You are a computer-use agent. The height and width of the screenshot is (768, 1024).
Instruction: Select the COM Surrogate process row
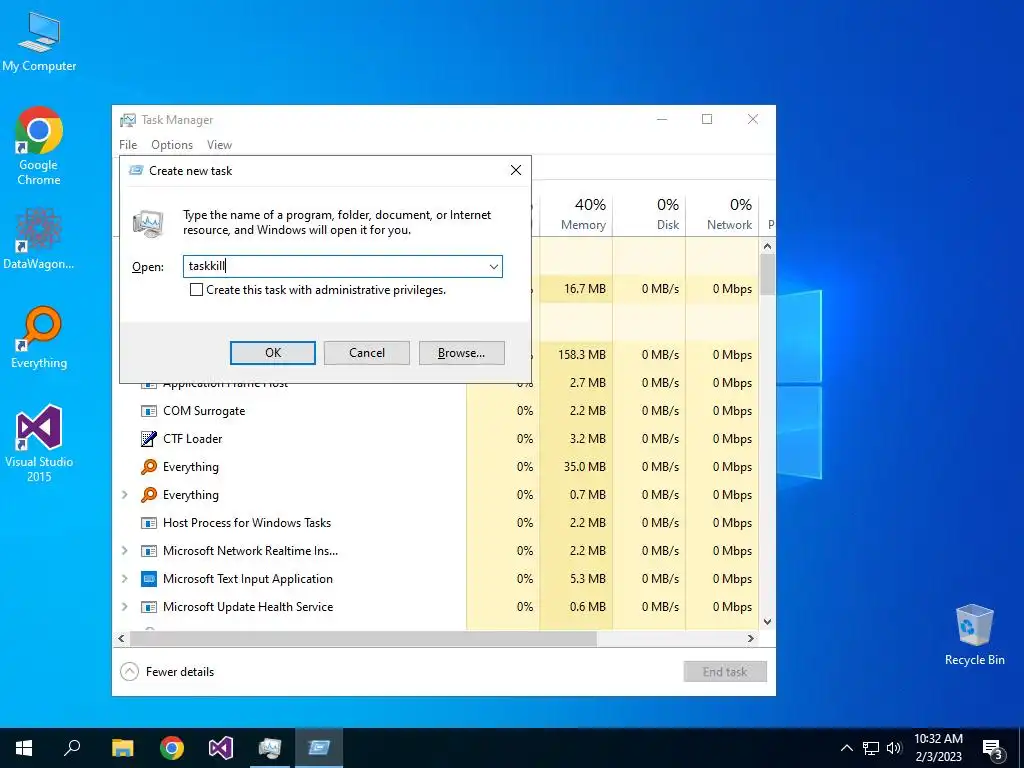point(436,411)
